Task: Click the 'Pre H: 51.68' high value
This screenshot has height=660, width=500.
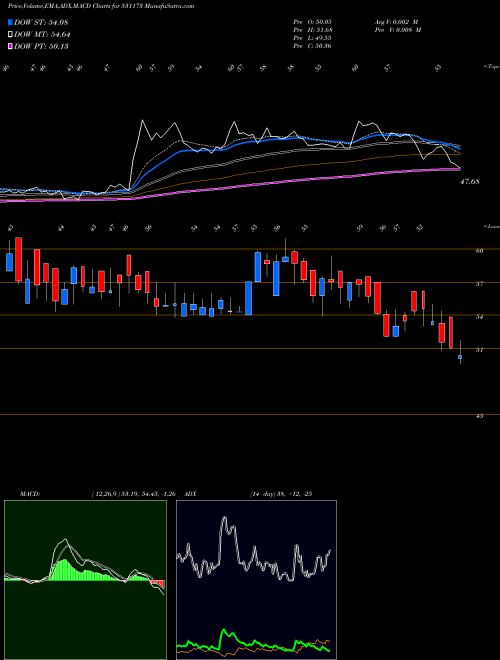Action: 313,30
